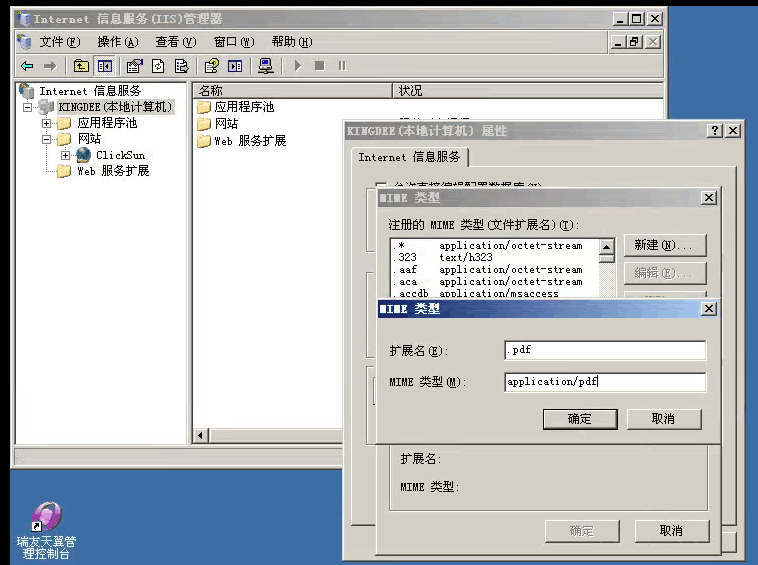Screen dimensions: 758x565
Task: Click the bottom 取消 button of MIME list dialog
Action: coord(672,531)
